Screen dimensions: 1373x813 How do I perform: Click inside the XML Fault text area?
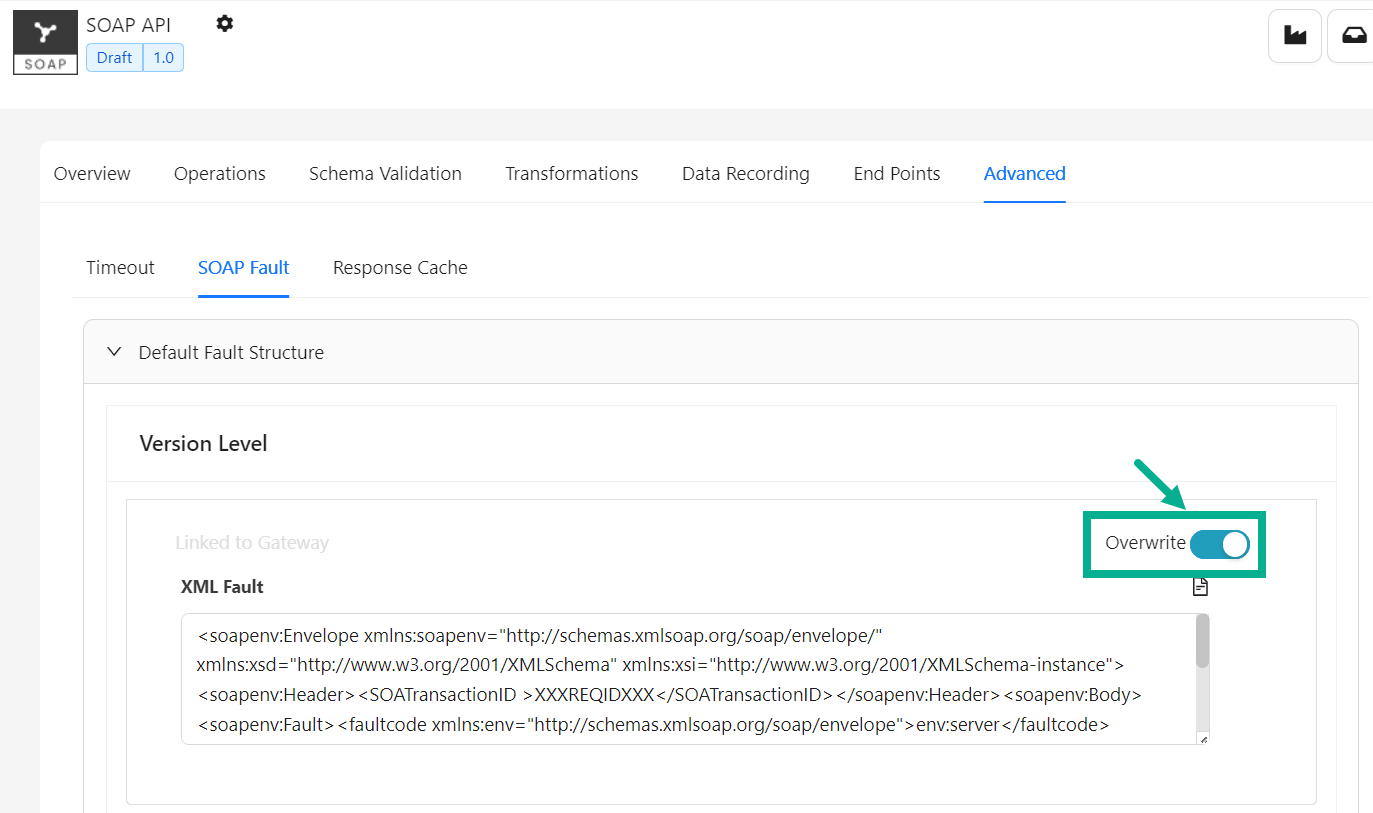coord(680,679)
